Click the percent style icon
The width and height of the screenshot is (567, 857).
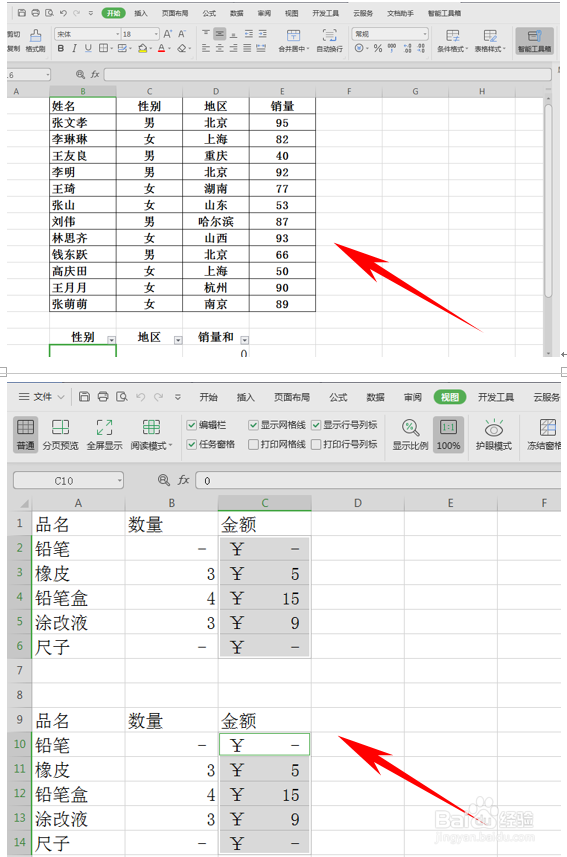click(x=378, y=49)
